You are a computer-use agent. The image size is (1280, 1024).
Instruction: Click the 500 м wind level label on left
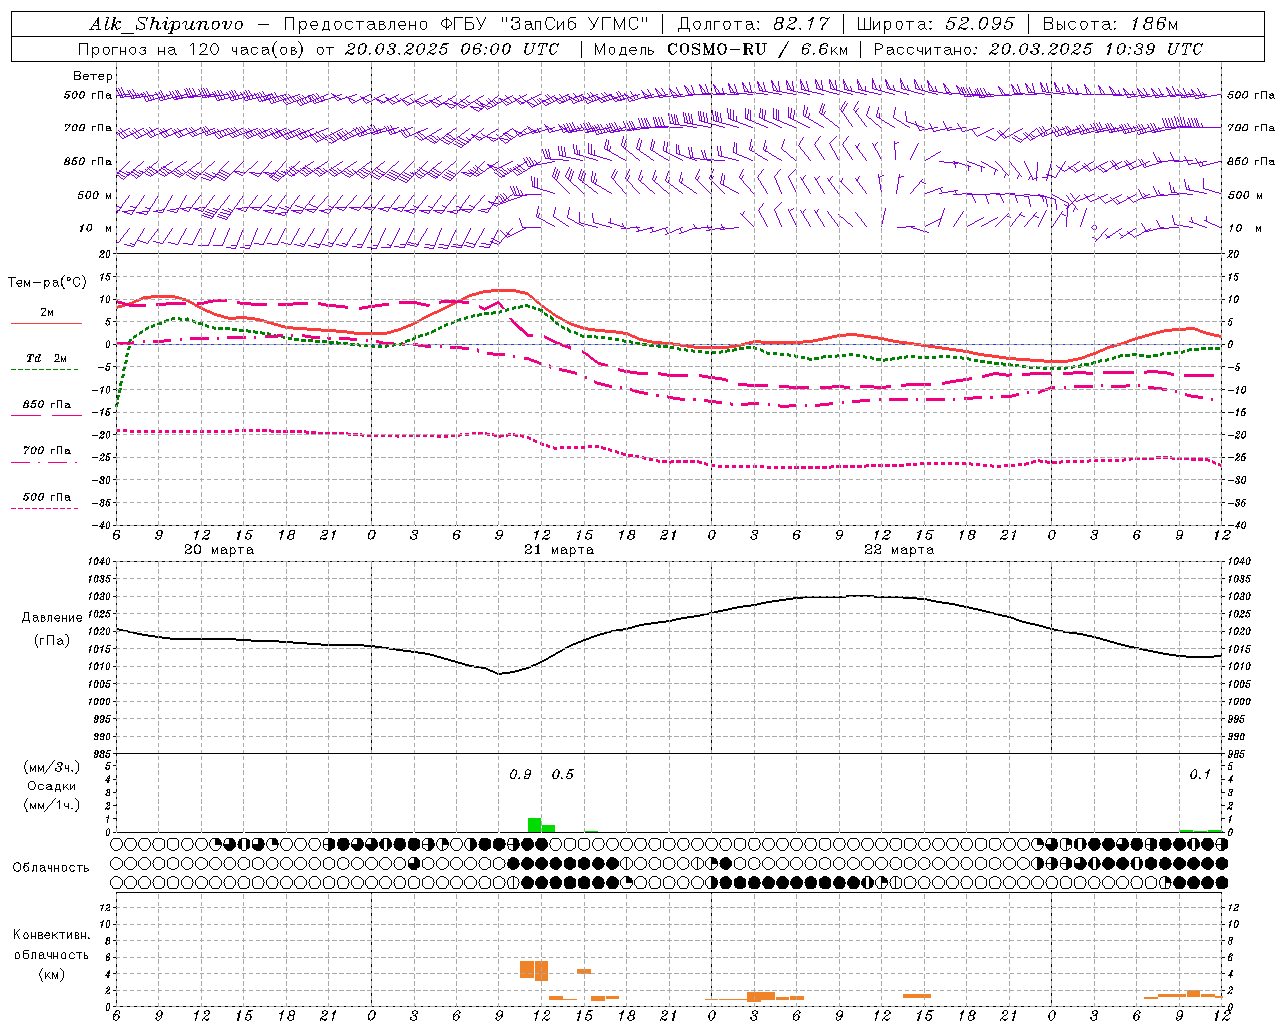94,195
